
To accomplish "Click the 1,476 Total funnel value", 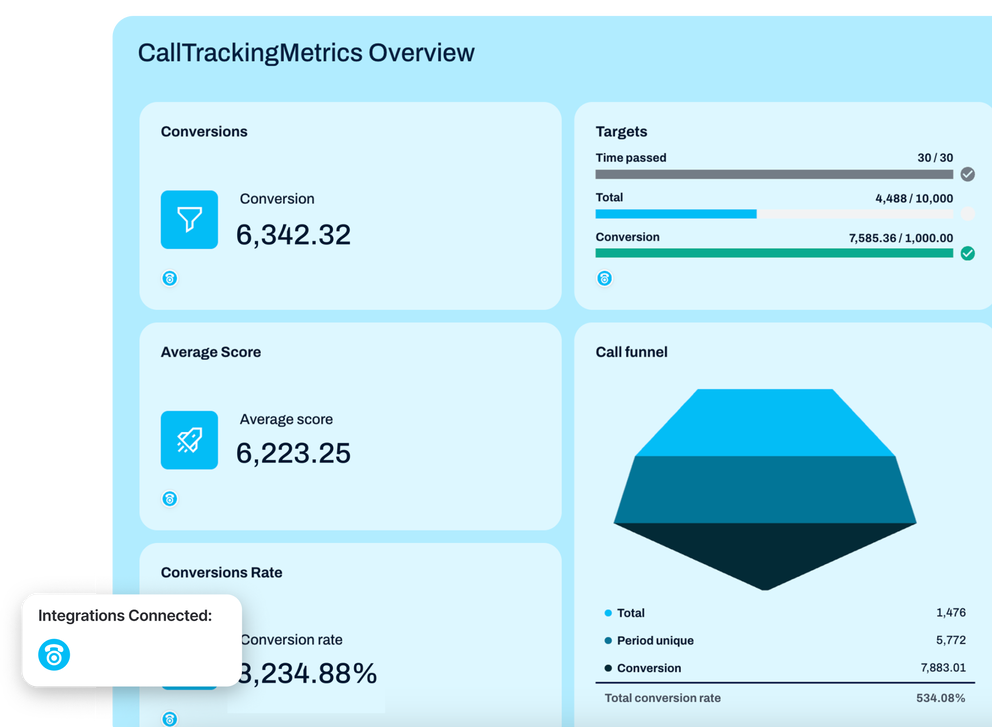I will [951, 612].
